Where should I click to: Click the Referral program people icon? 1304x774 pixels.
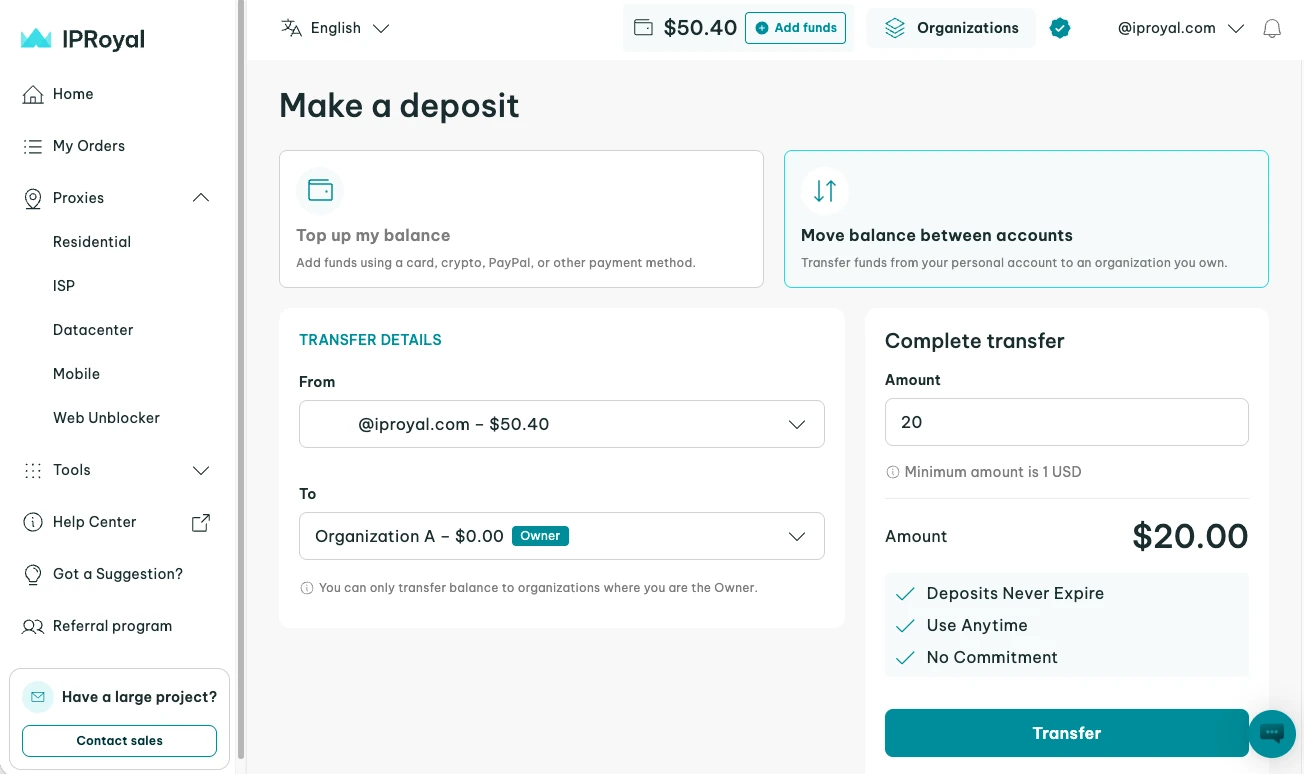click(33, 626)
